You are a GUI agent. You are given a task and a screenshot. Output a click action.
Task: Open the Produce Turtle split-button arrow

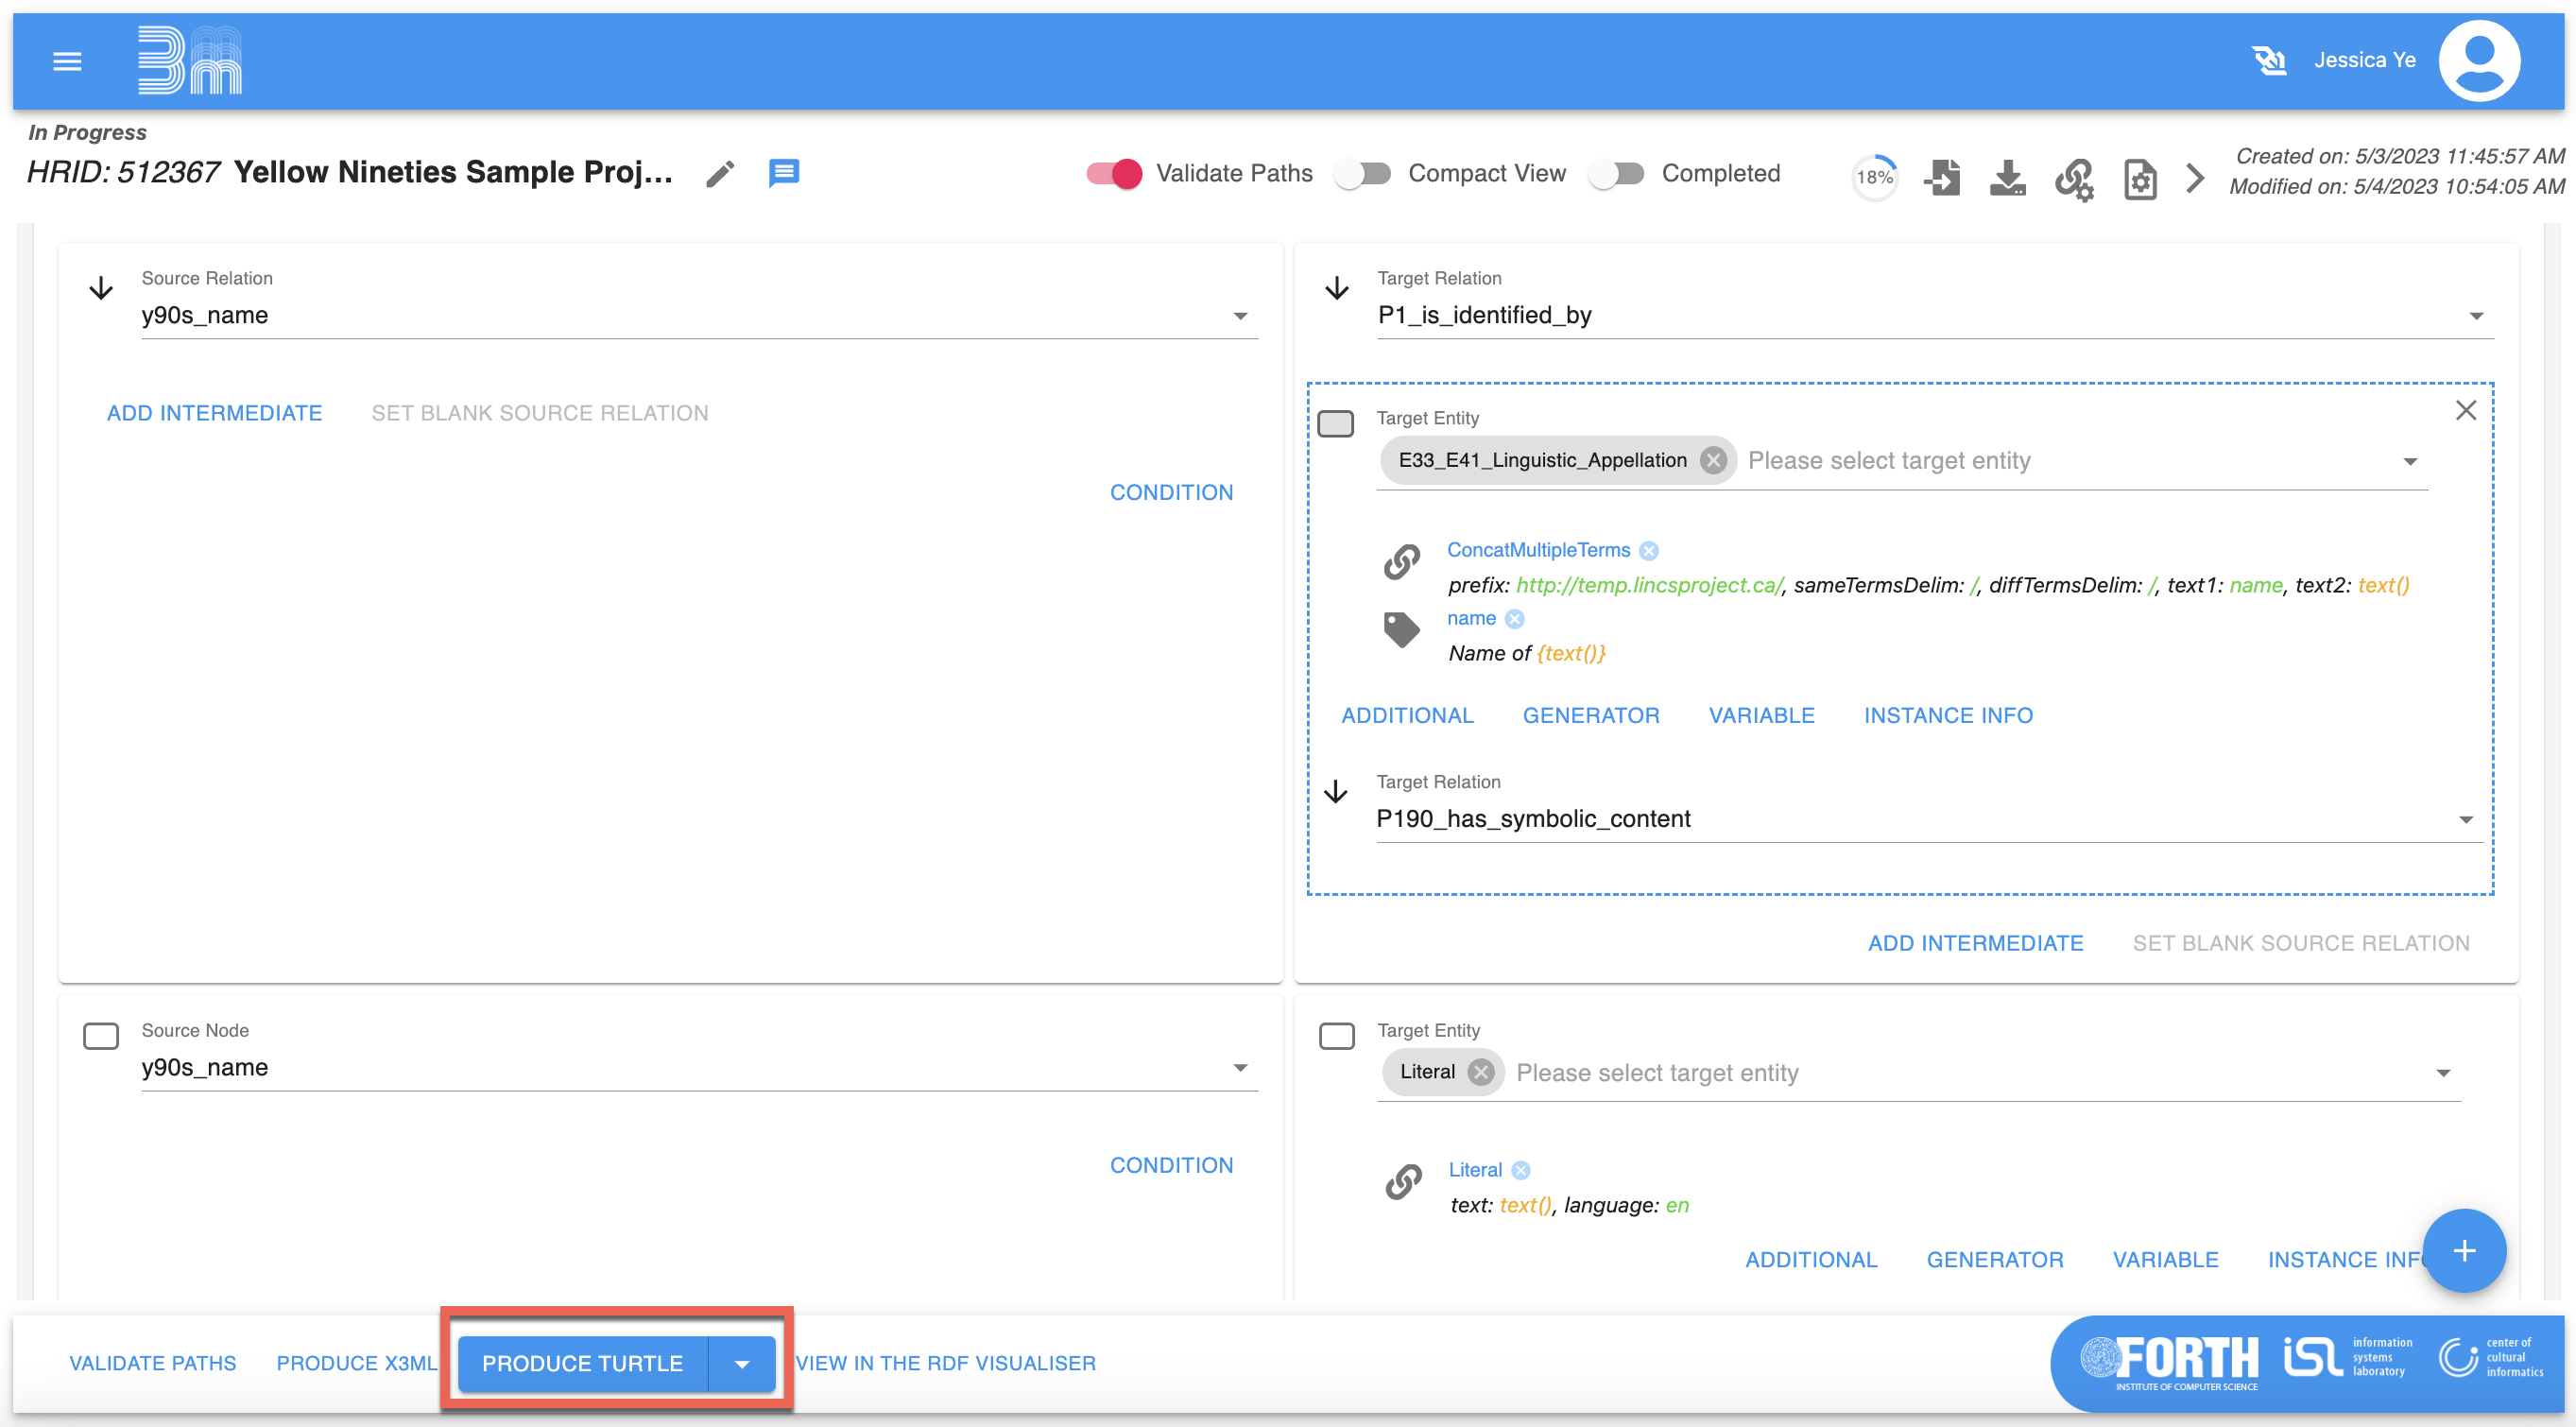click(742, 1364)
